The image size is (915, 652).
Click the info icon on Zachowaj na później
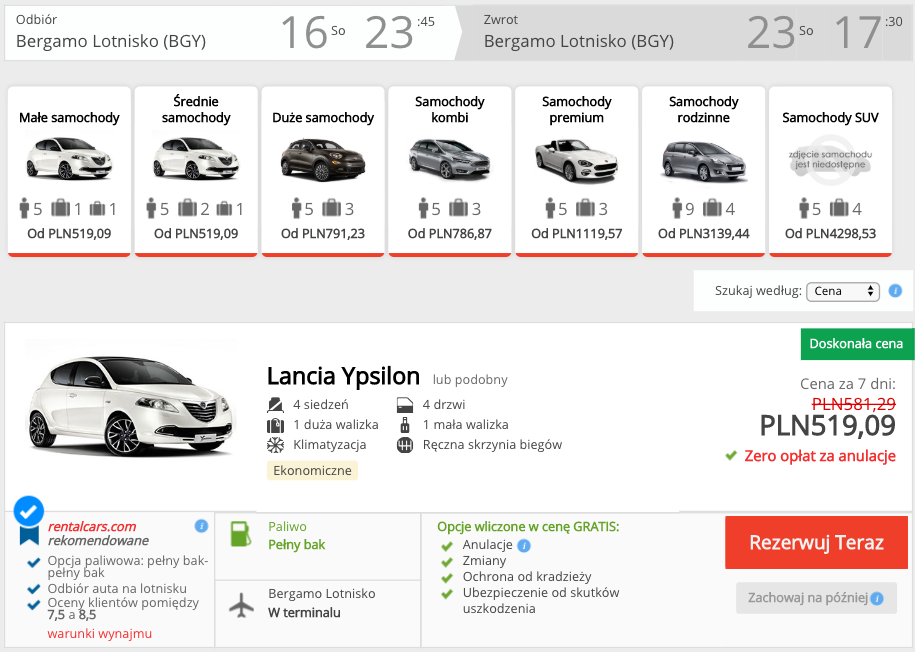878,598
